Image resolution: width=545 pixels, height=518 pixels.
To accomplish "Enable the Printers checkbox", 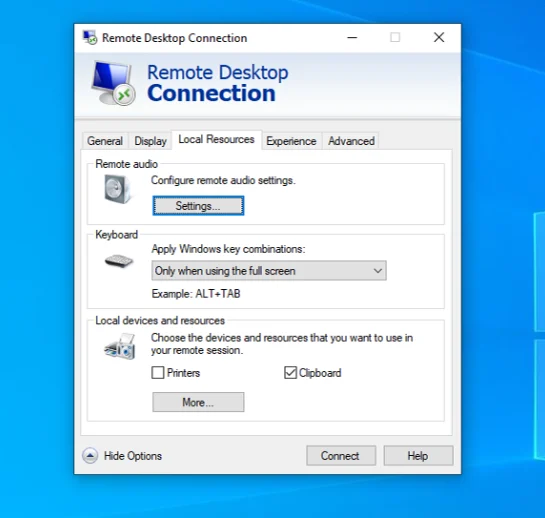I will click(x=158, y=373).
